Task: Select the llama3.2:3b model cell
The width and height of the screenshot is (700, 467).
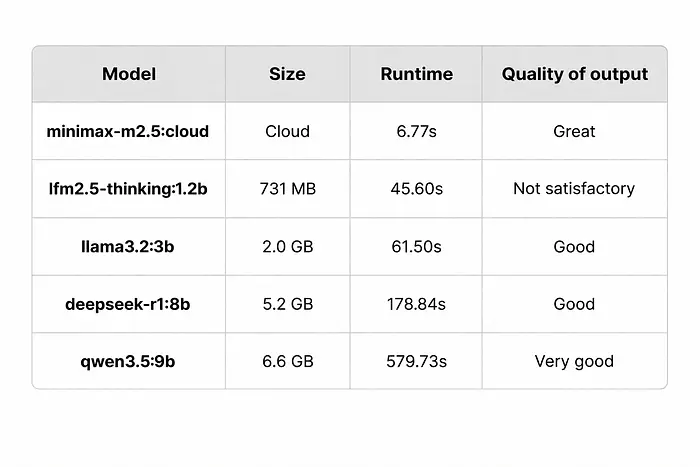Action: point(129,246)
